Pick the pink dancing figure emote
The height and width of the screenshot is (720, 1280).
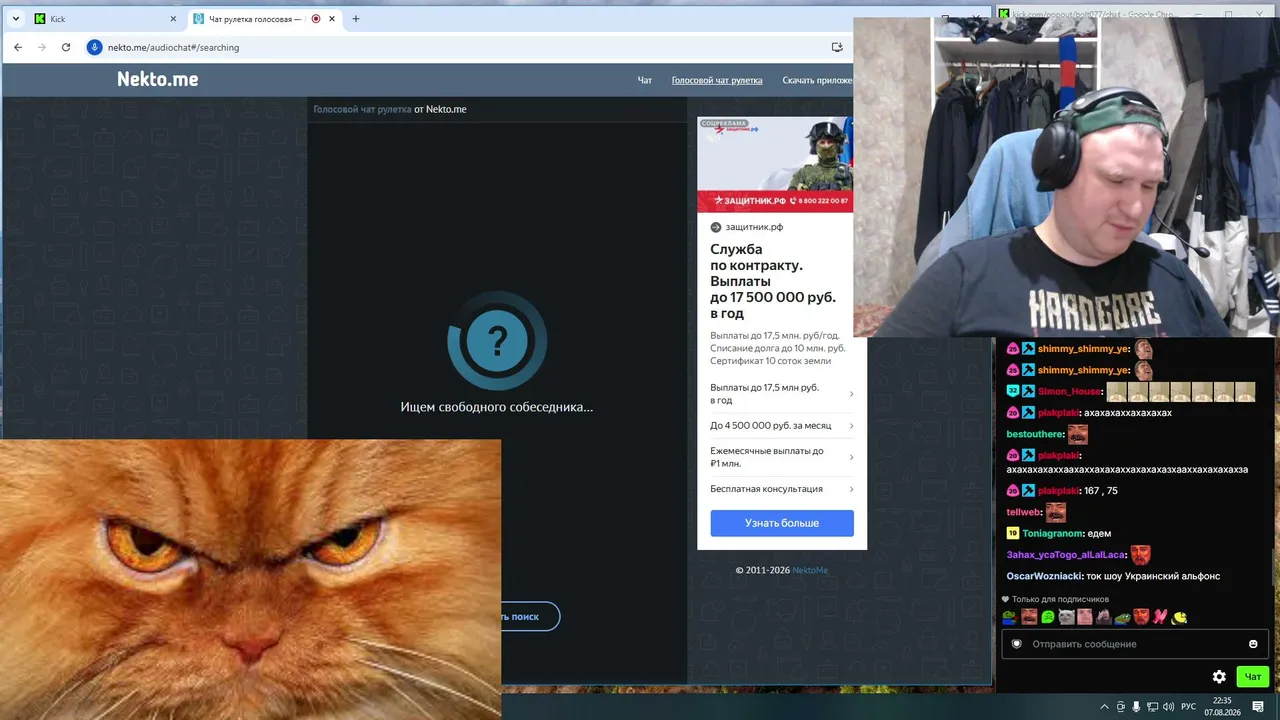coord(1160,617)
